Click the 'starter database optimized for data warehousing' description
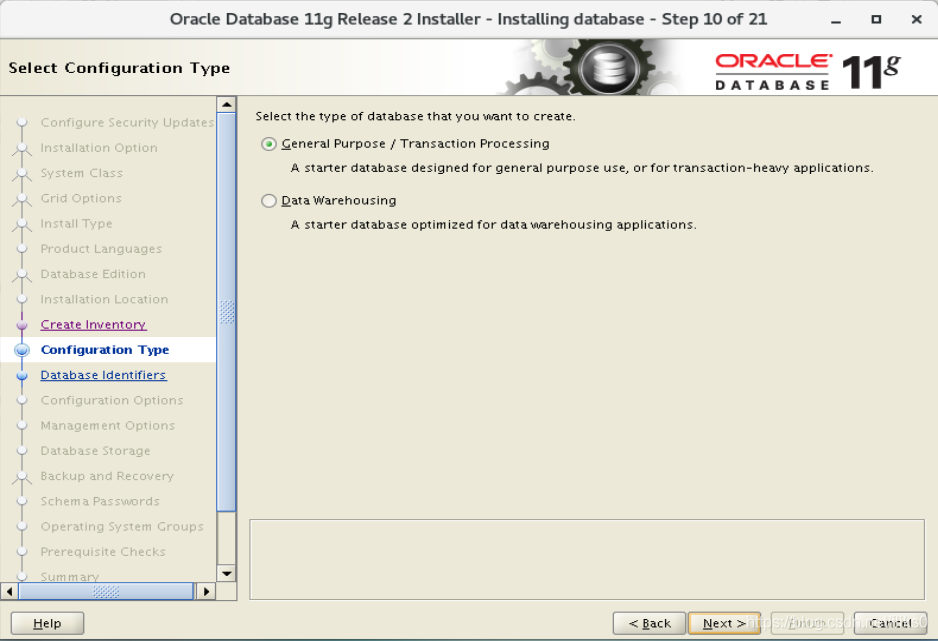 pos(494,225)
